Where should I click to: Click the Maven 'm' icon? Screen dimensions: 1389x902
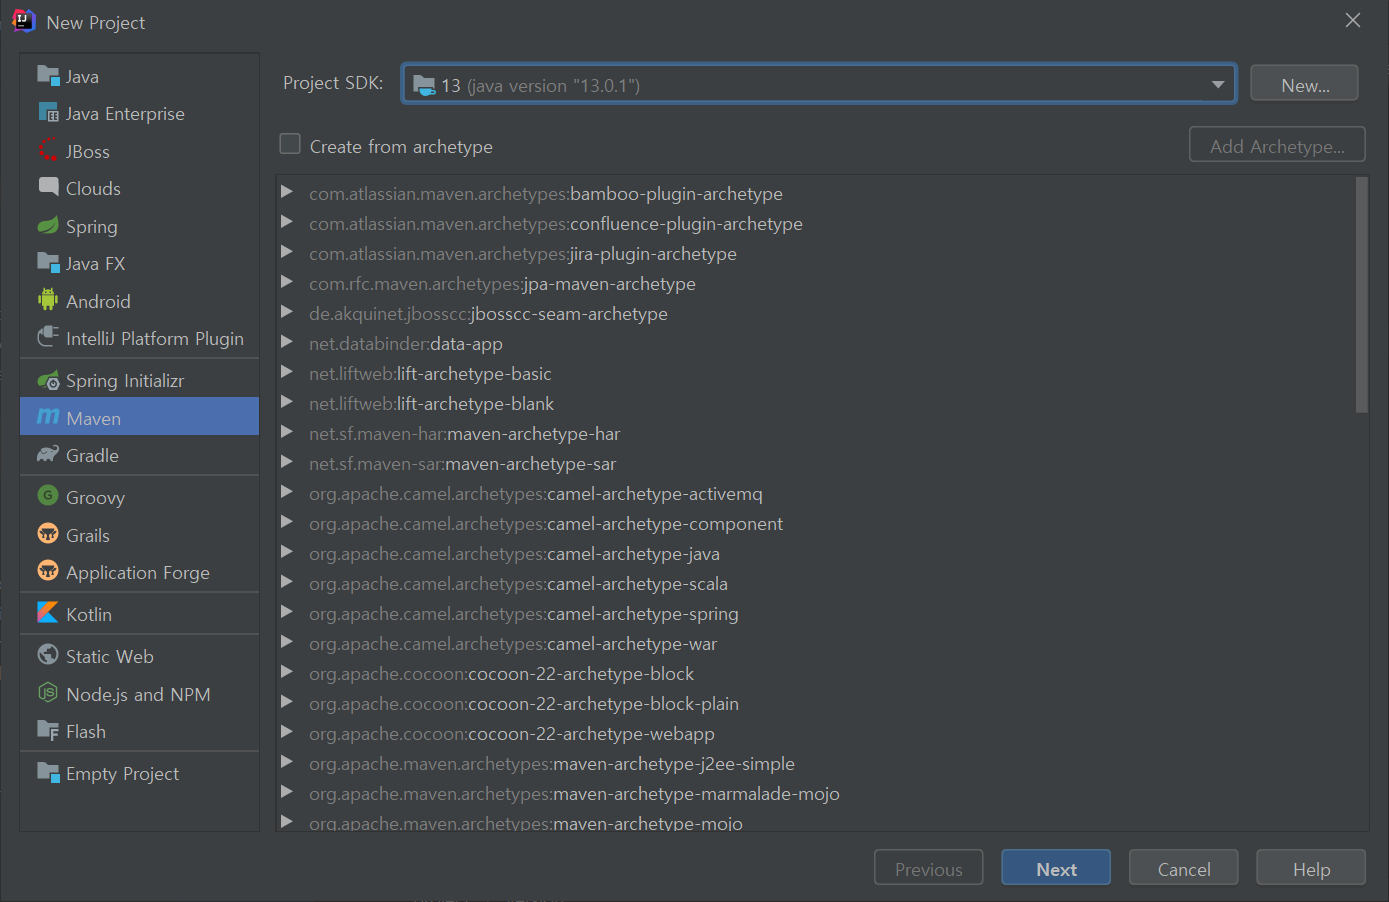click(x=48, y=416)
